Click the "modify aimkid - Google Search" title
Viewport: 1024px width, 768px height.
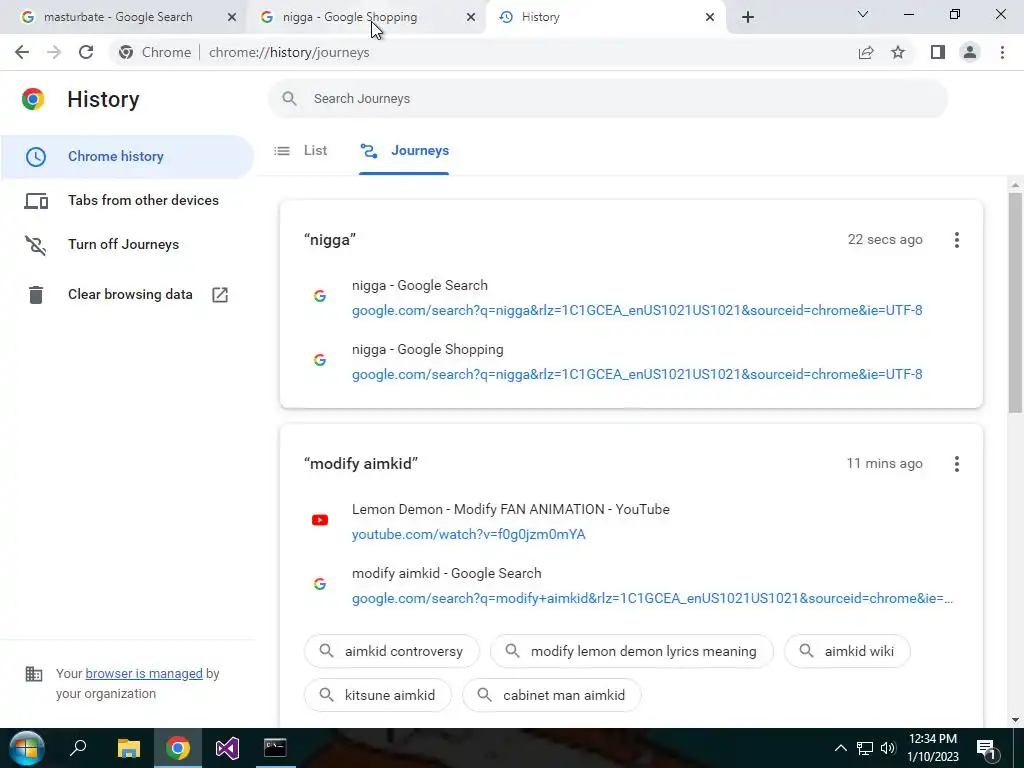pyautogui.click(x=447, y=573)
